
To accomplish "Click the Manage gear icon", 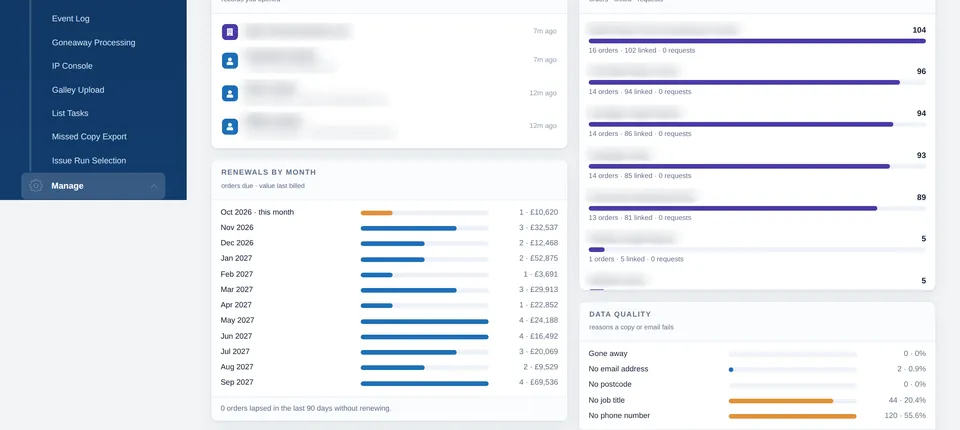I will coord(36,186).
